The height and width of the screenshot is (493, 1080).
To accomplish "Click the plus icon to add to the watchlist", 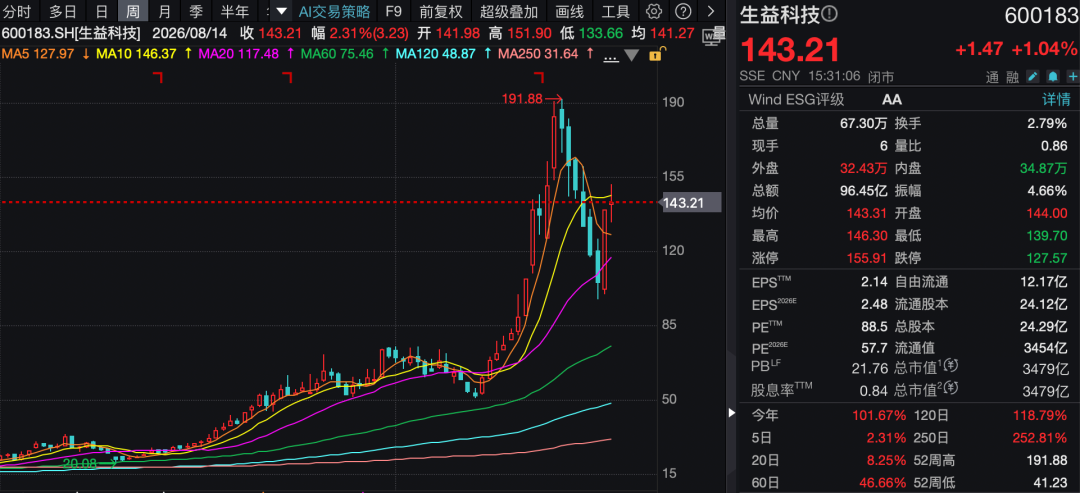I will click(x=1072, y=76).
